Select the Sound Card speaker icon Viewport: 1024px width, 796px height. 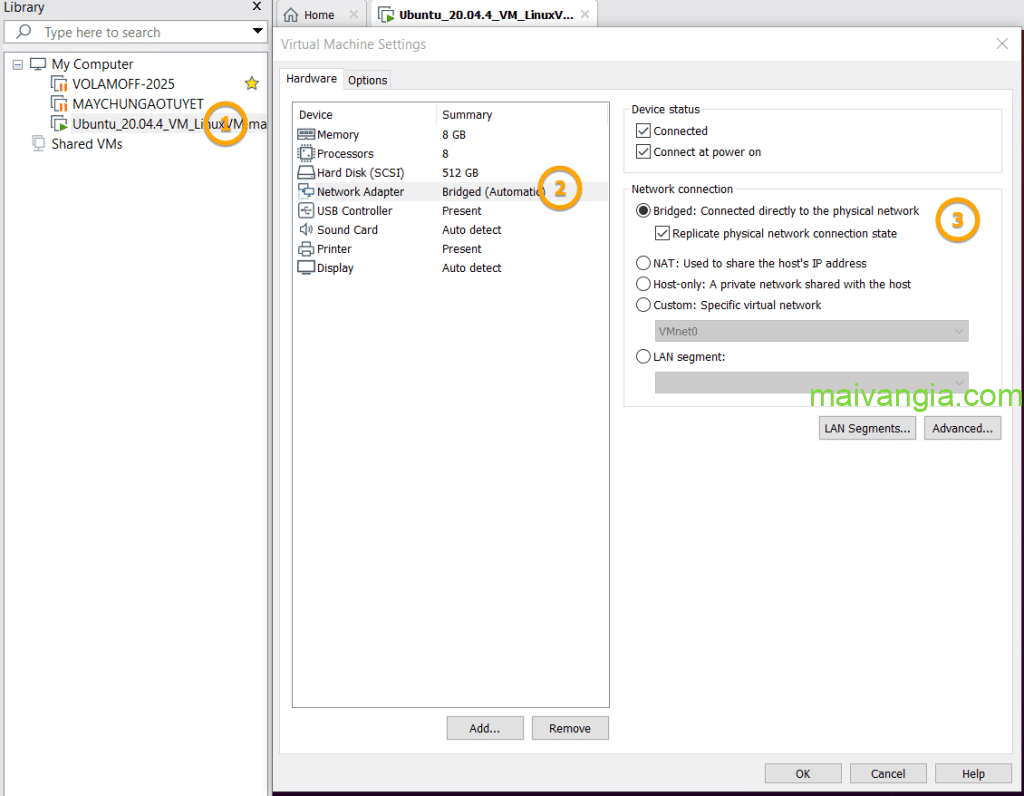[x=306, y=230]
